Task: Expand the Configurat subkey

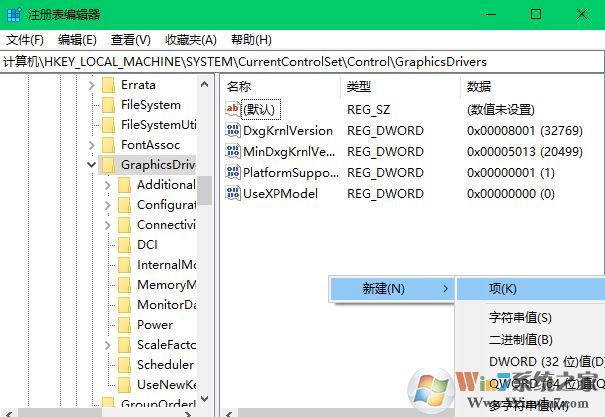Action: (108, 205)
